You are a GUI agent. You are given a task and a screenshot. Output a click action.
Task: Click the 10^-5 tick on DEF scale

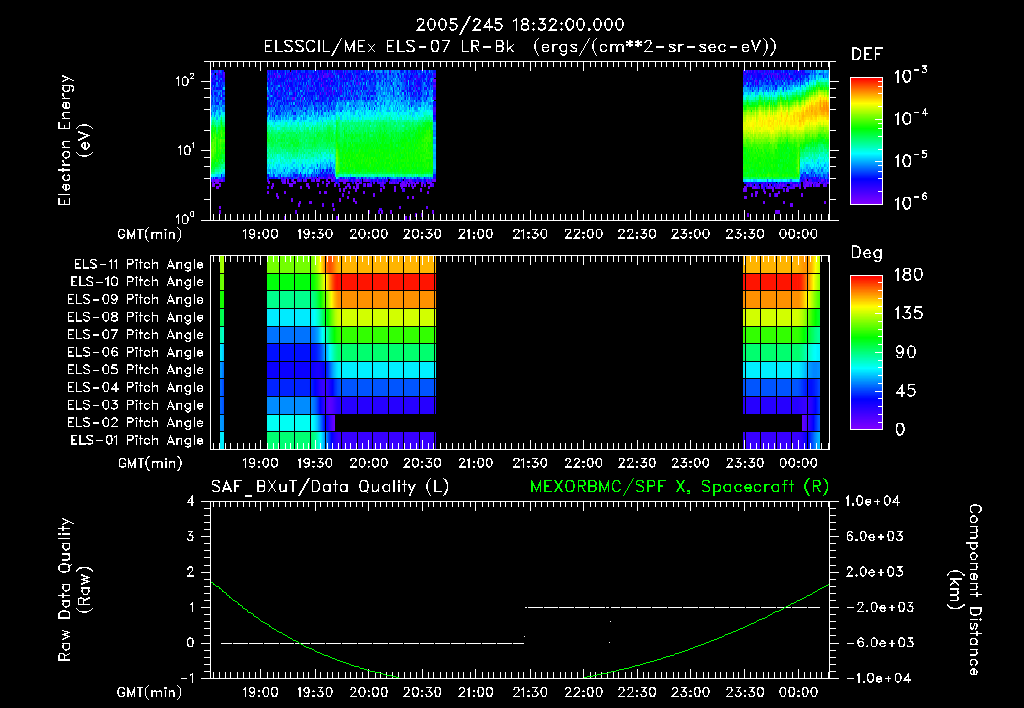pyautogui.click(x=911, y=160)
